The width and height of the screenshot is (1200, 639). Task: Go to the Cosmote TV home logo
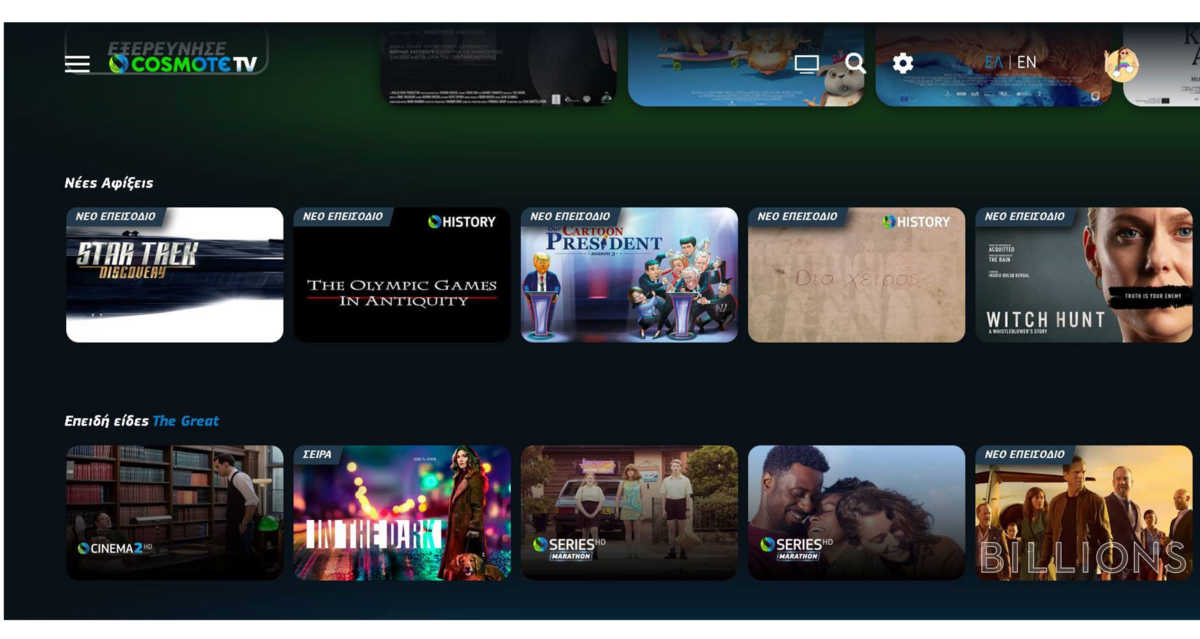point(183,64)
